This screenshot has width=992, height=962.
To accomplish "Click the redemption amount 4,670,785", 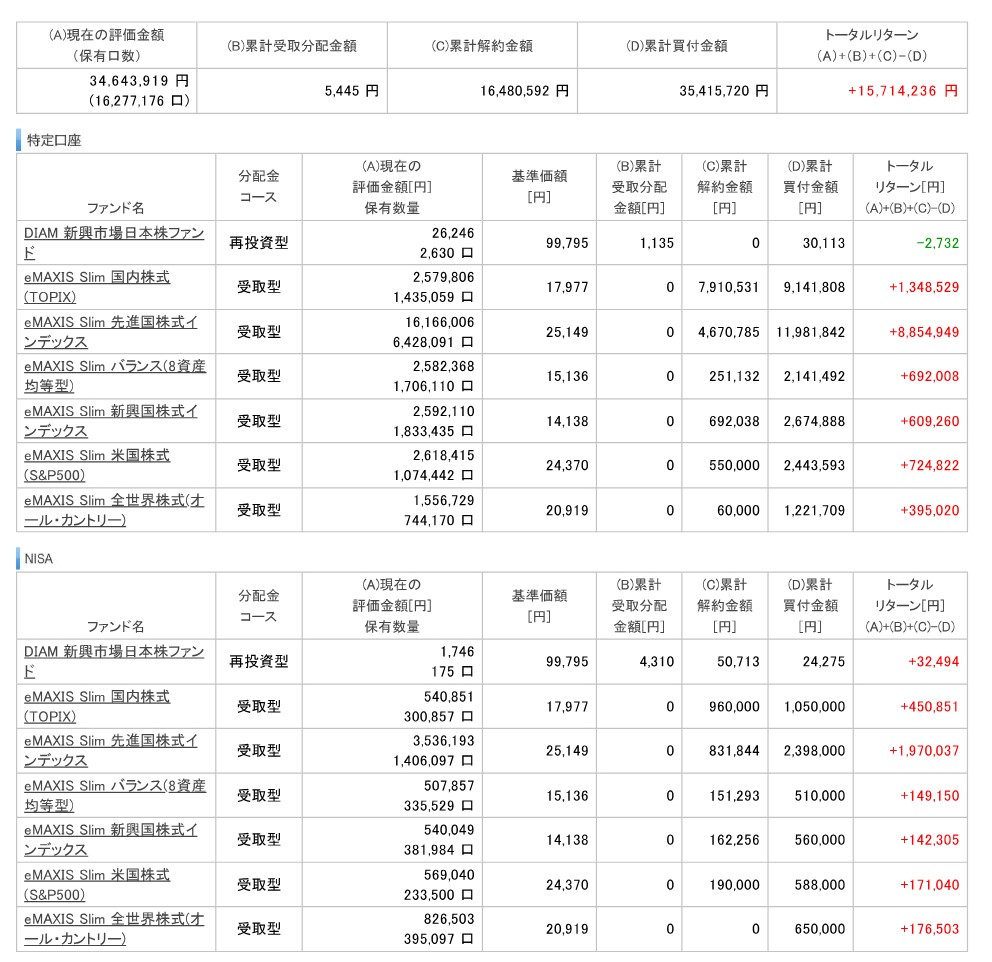I will pyautogui.click(x=728, y=333).
